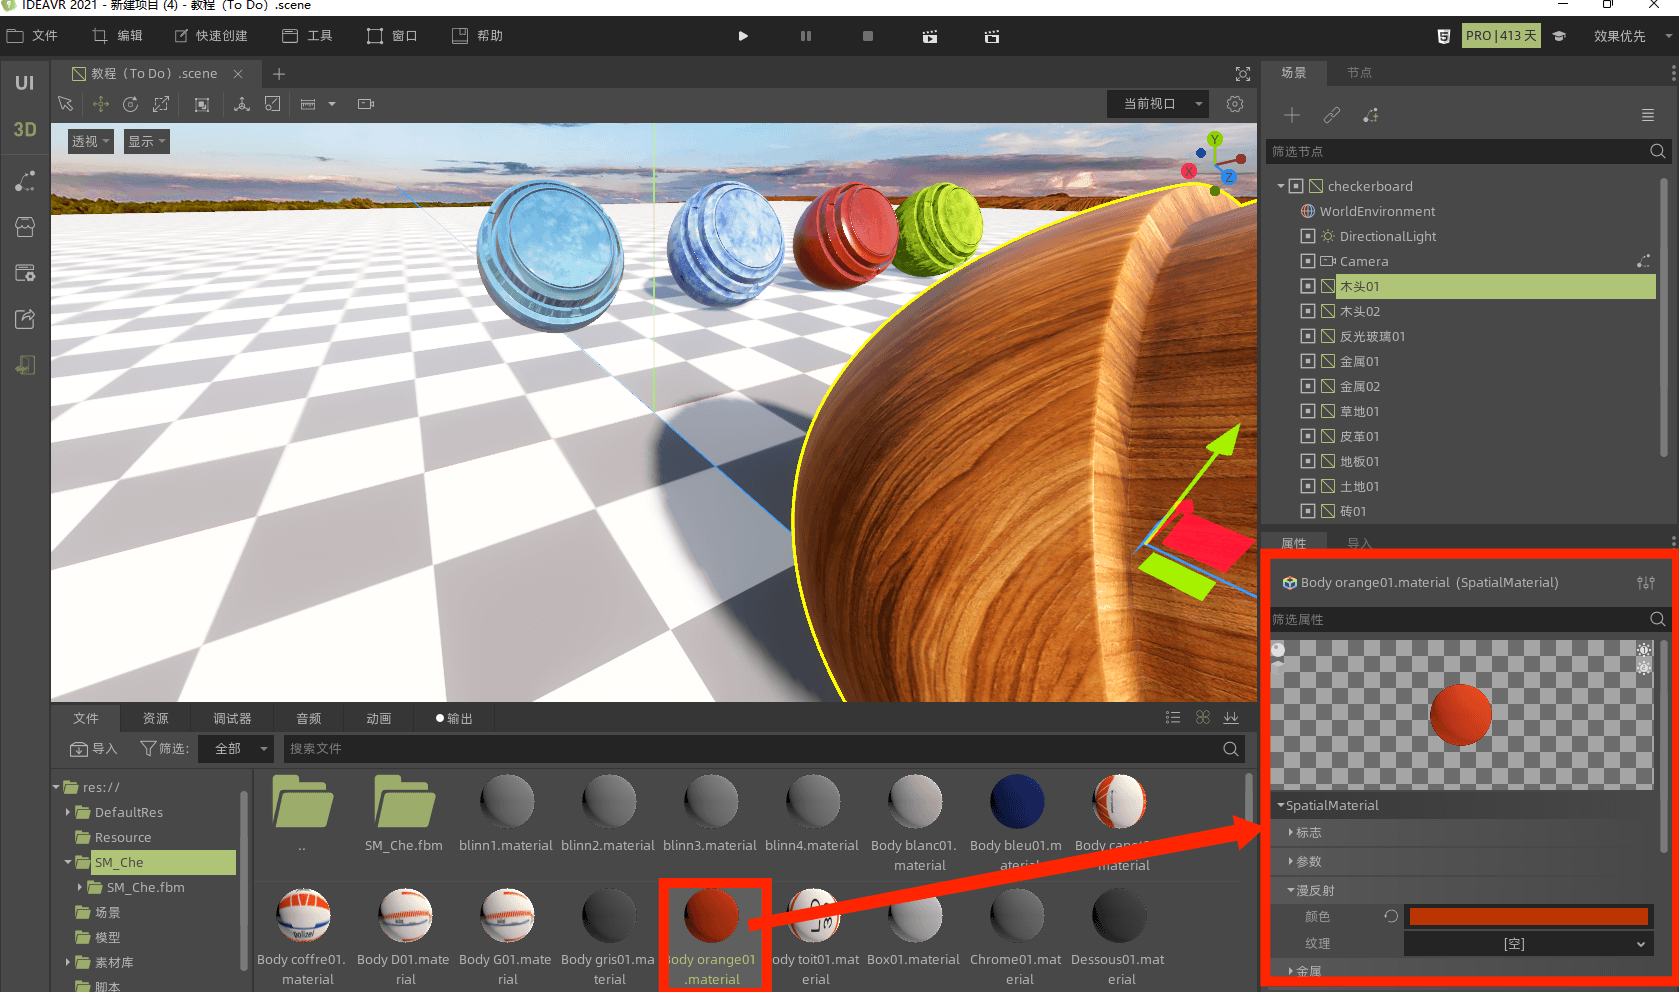This screenshot has width=1679, height=992.
Task: Switch to UI workspace in left sidebar
Action: 25,83
